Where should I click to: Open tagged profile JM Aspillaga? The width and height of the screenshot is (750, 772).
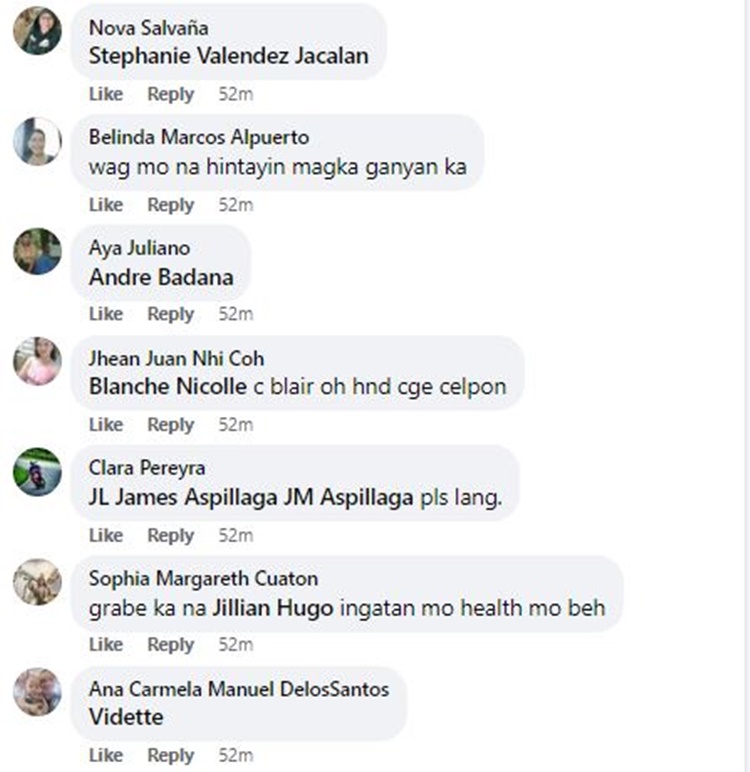click(x=348, y=497)
